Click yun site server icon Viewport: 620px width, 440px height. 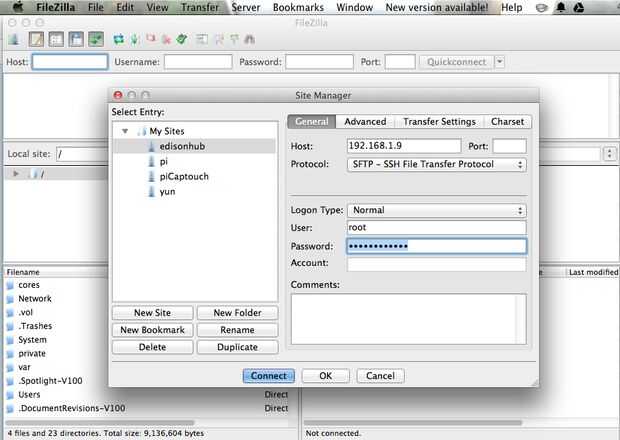[151, 192]
